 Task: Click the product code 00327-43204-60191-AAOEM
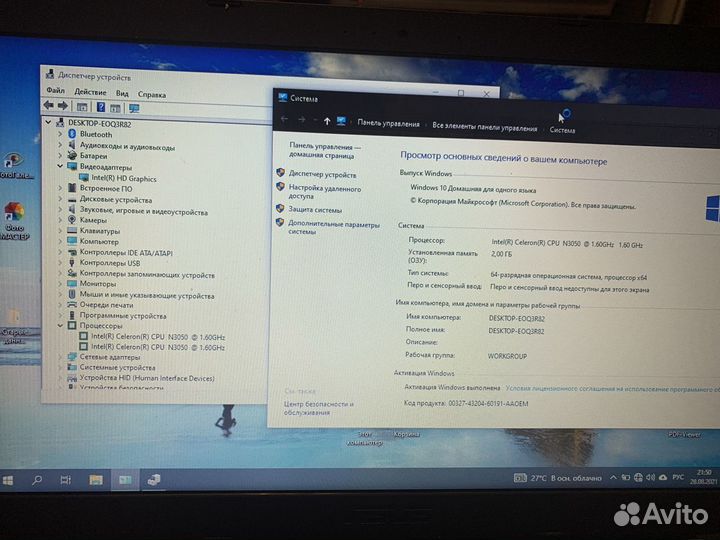click(488, 404)
